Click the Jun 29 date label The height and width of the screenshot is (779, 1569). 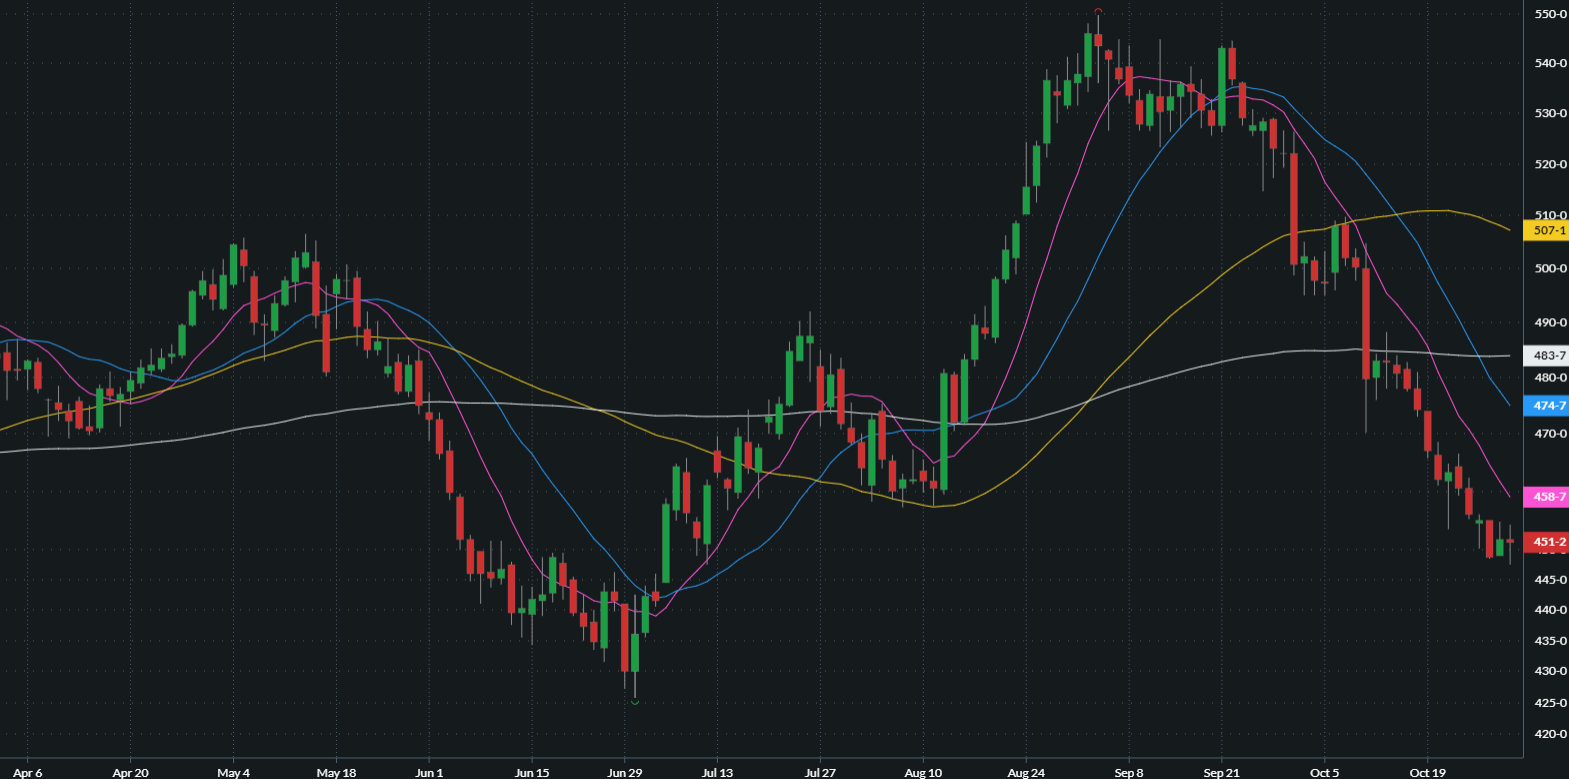click(624, 772)
